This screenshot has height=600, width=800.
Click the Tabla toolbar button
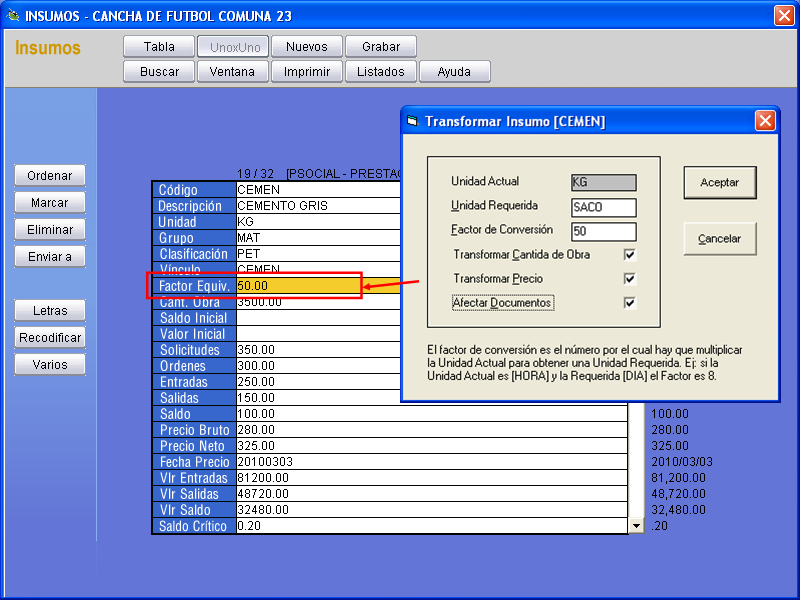click(x=159, y=47)
